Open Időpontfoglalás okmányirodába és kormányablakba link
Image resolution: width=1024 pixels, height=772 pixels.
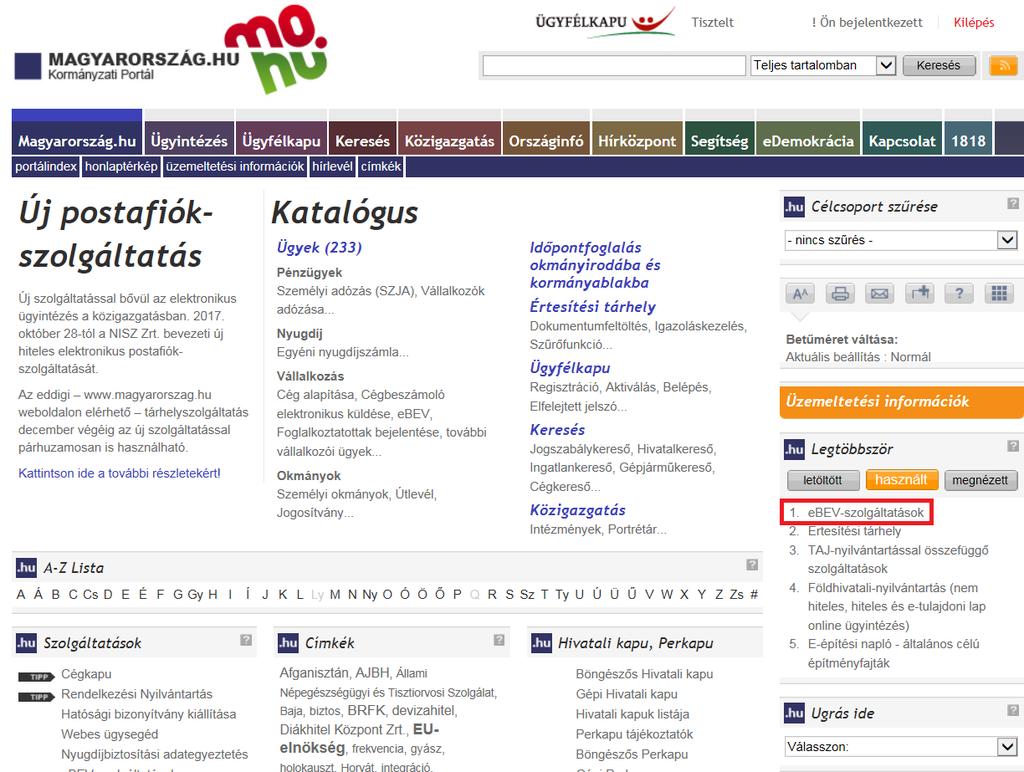(x=595, y=265)
